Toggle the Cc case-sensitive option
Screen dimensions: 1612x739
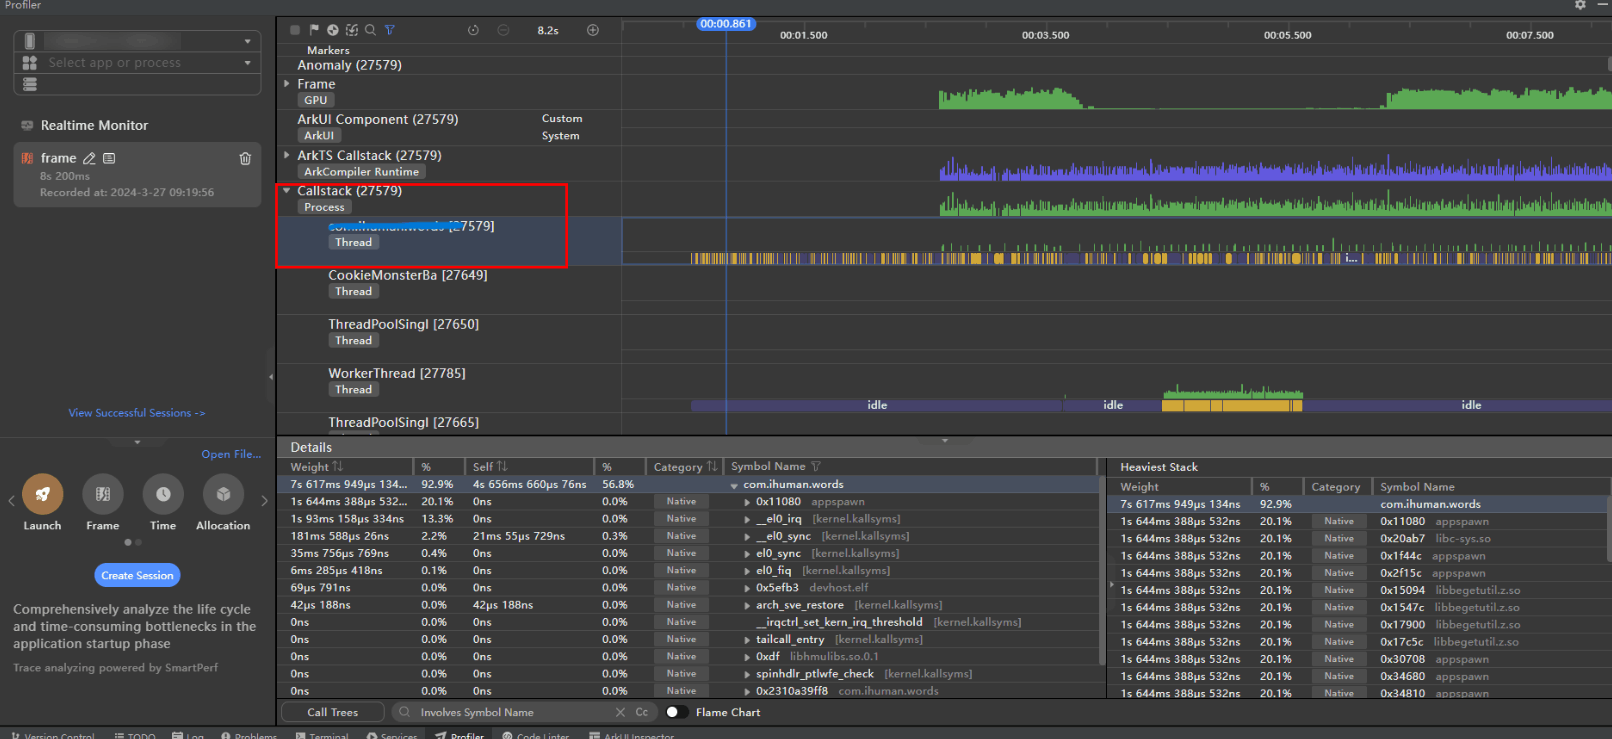click(x=642, y=712)
